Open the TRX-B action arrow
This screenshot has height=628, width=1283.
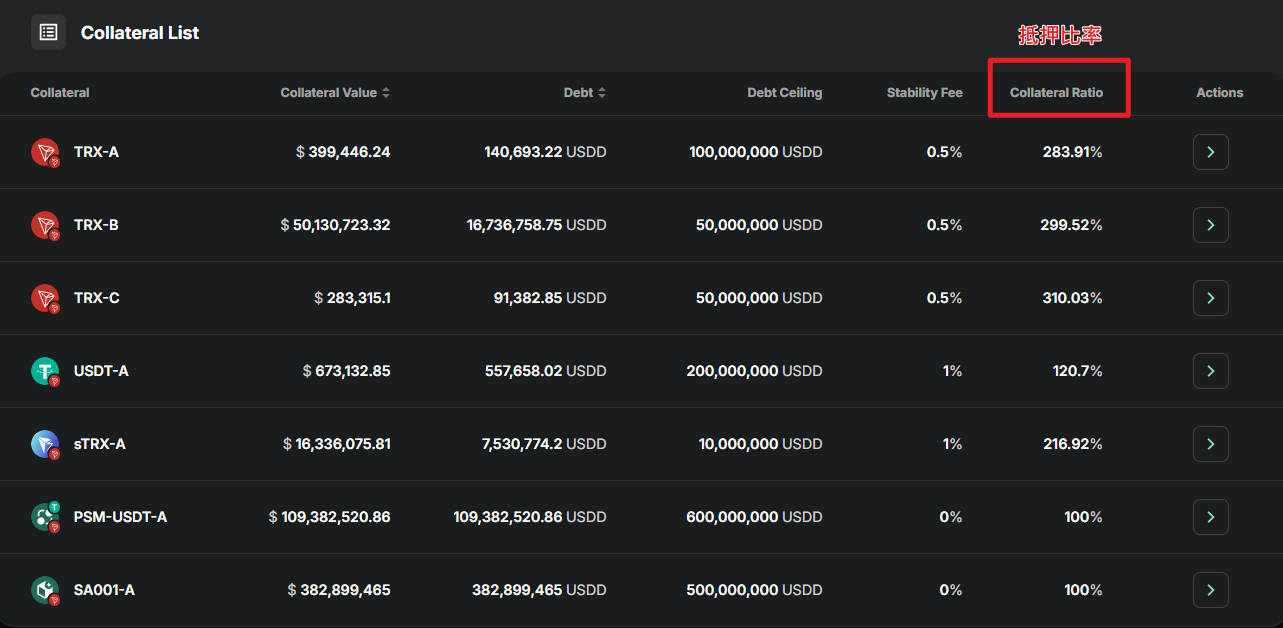pyautogui.click(x=1210, y=225)
